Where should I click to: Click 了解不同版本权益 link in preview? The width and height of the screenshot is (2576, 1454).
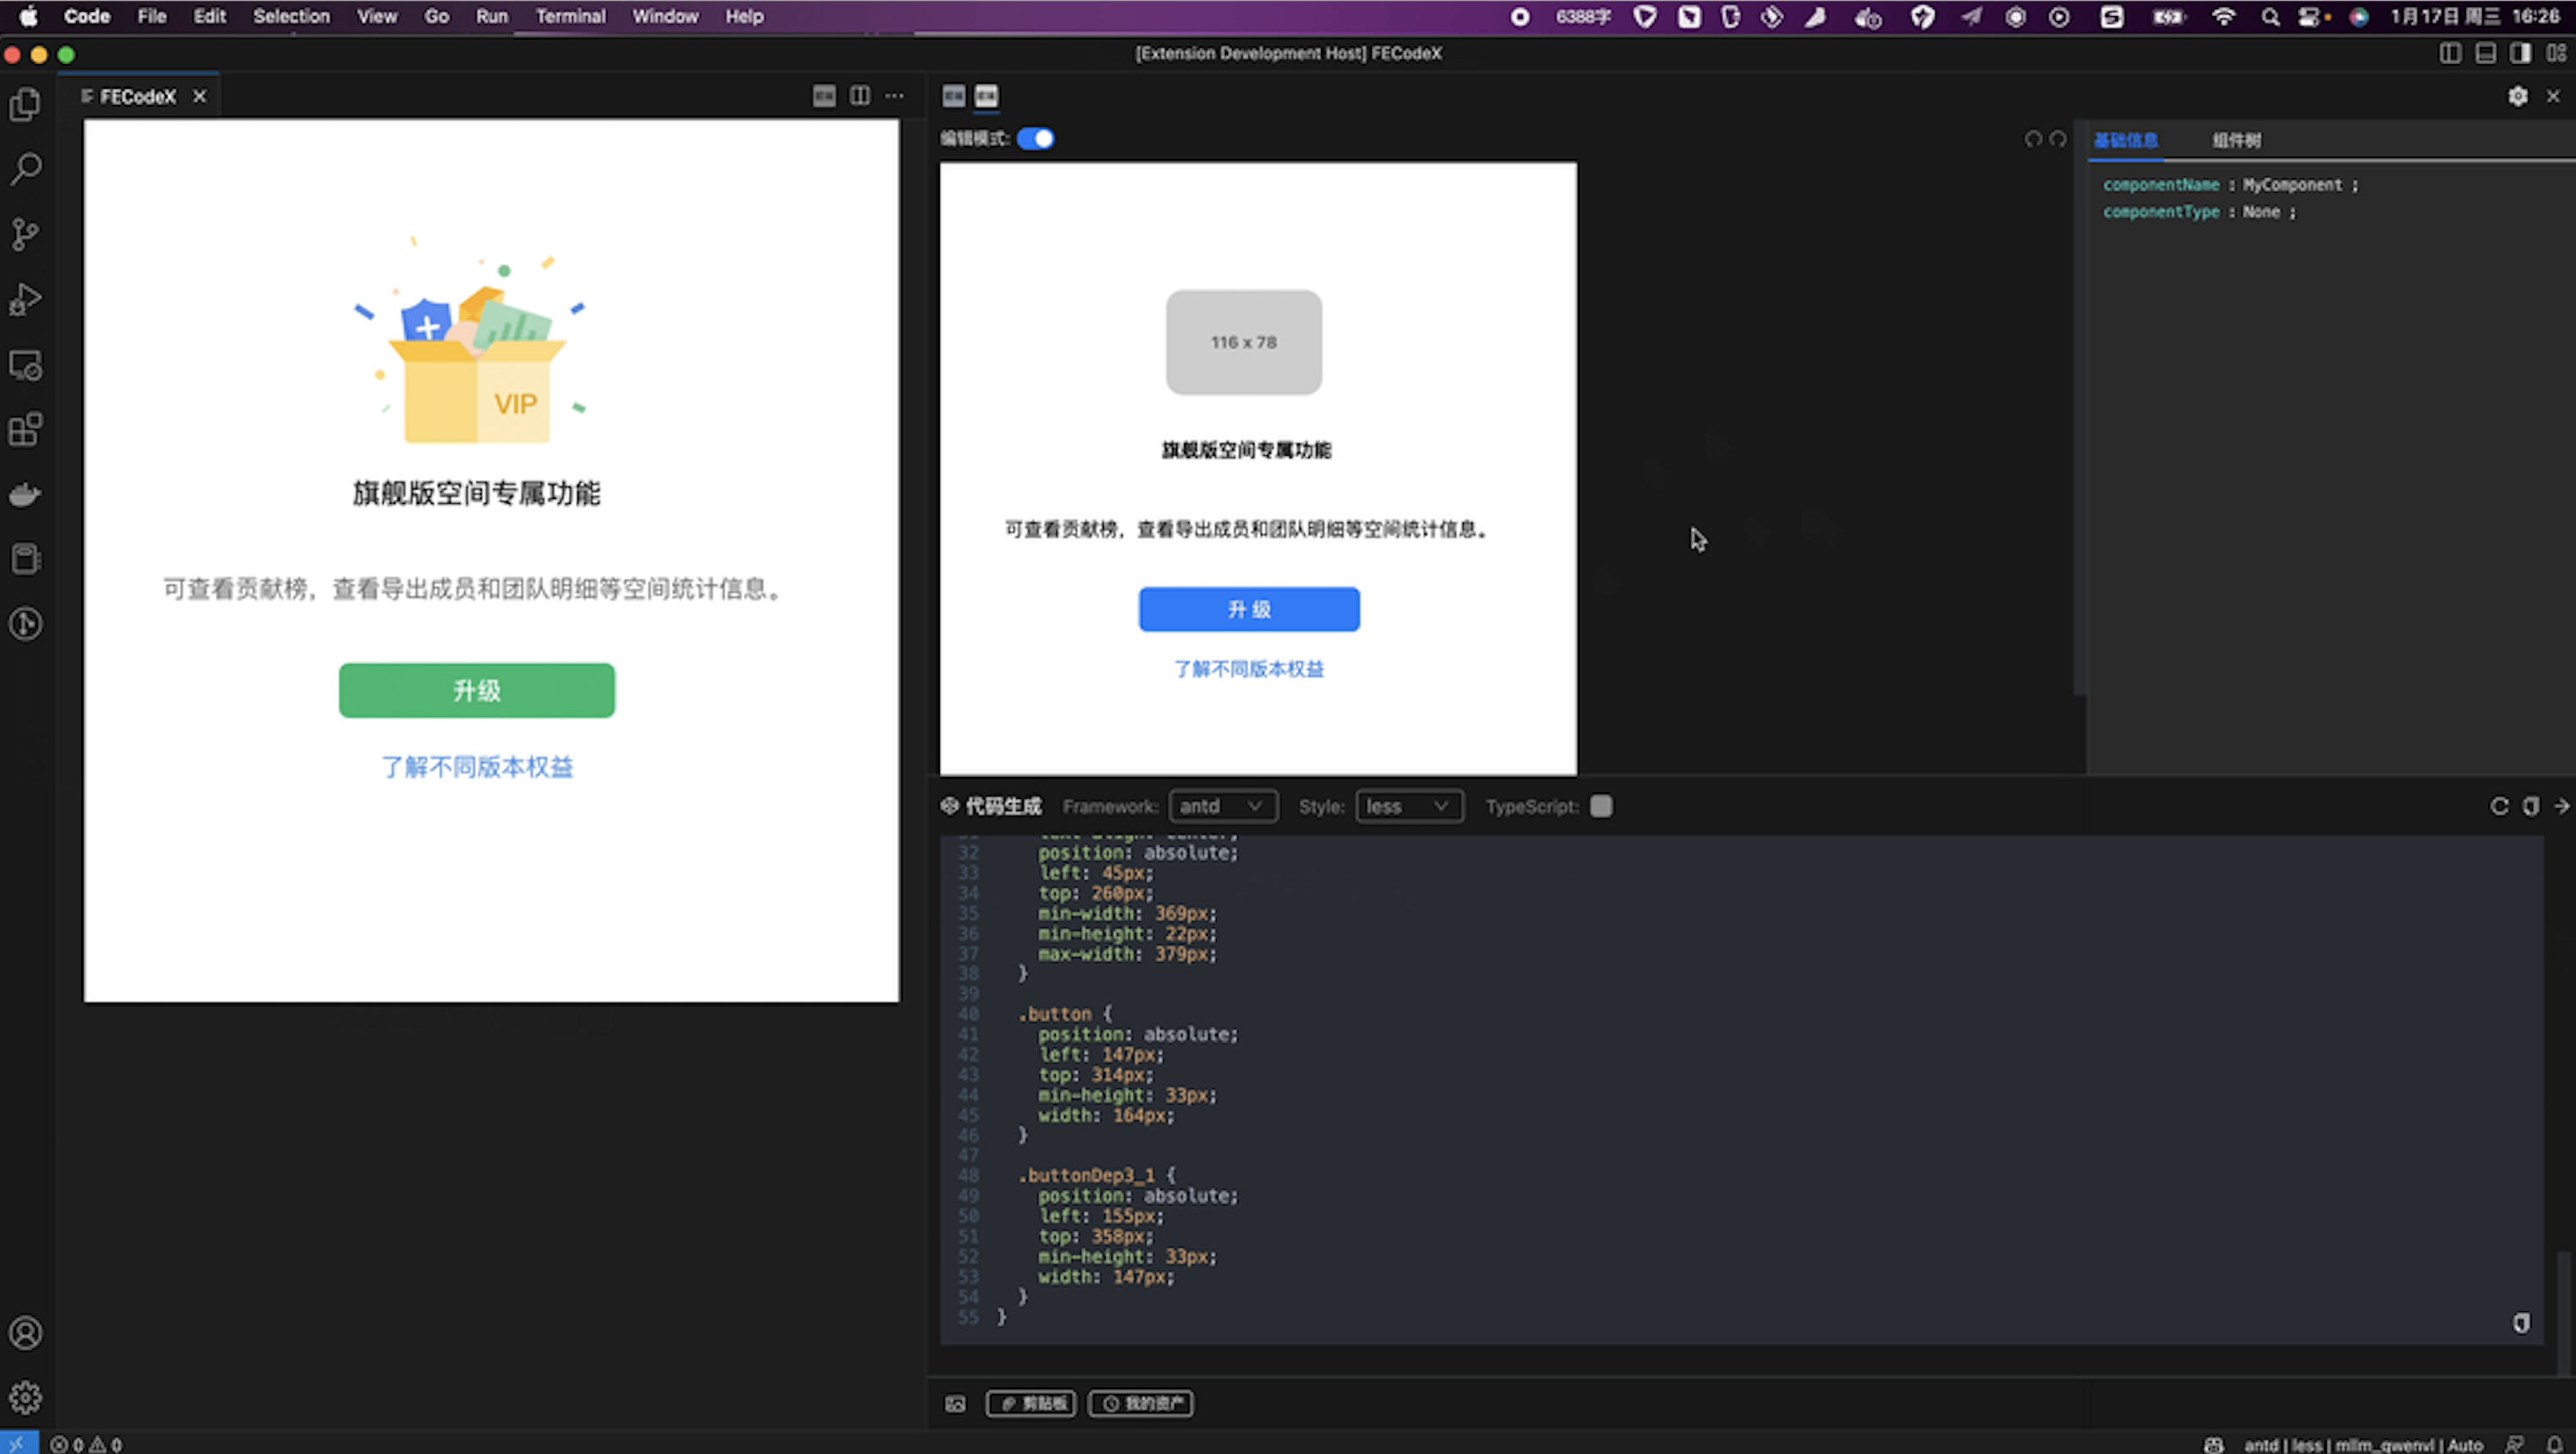[x=1248, y=669]
